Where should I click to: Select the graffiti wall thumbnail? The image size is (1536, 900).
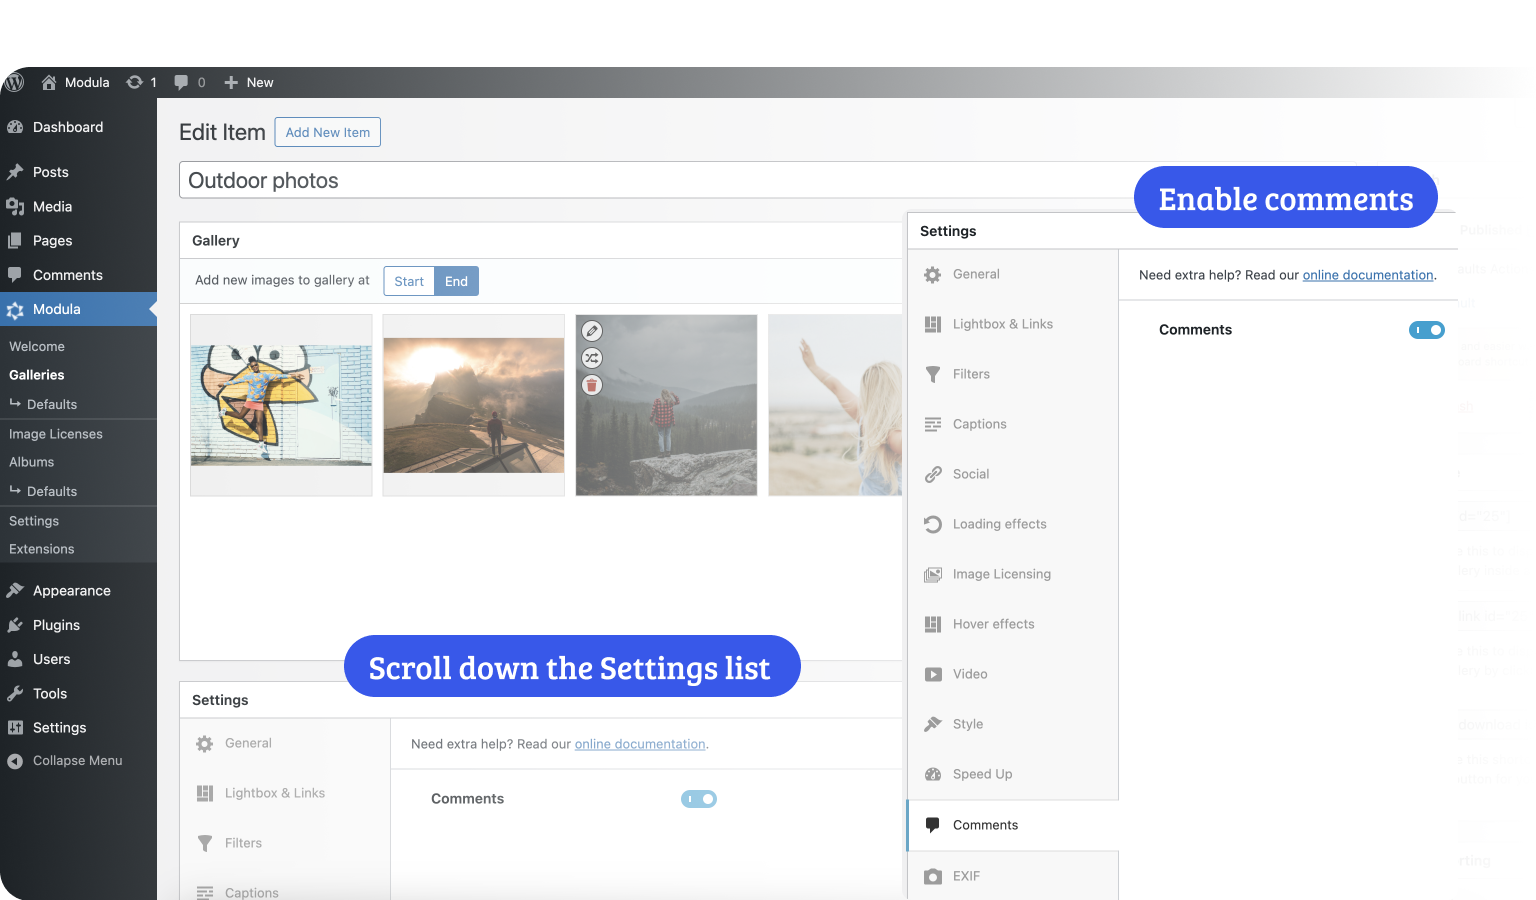click(x=281, y=405)
